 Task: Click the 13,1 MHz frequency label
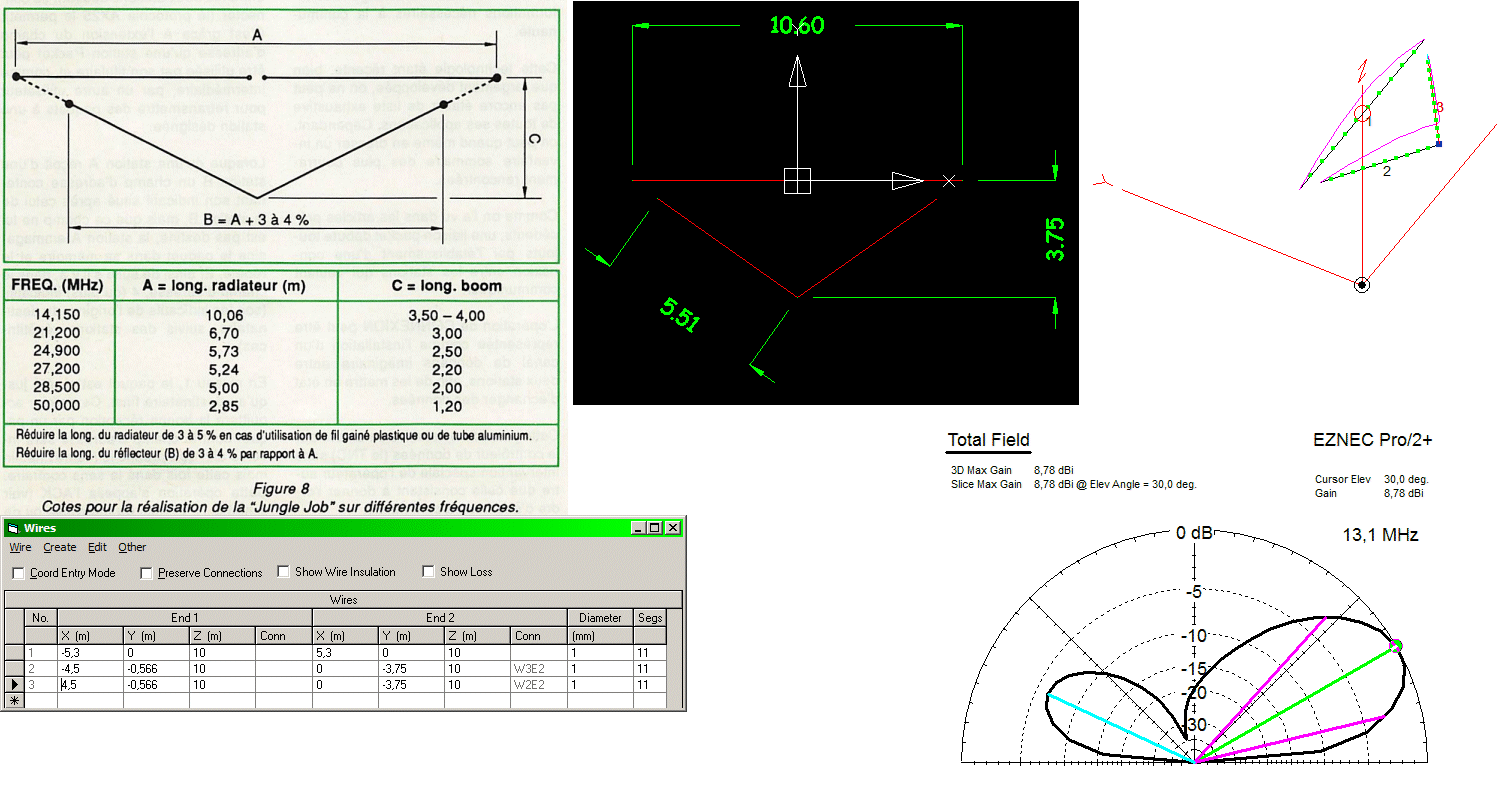click(x=1380, y=535)
